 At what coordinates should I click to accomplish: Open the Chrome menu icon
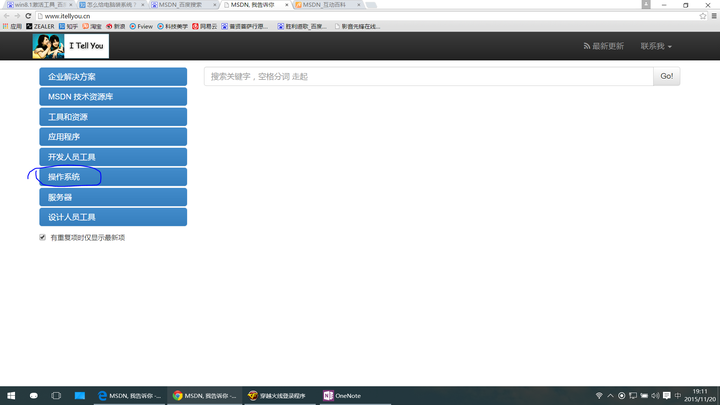click(714, 16)
